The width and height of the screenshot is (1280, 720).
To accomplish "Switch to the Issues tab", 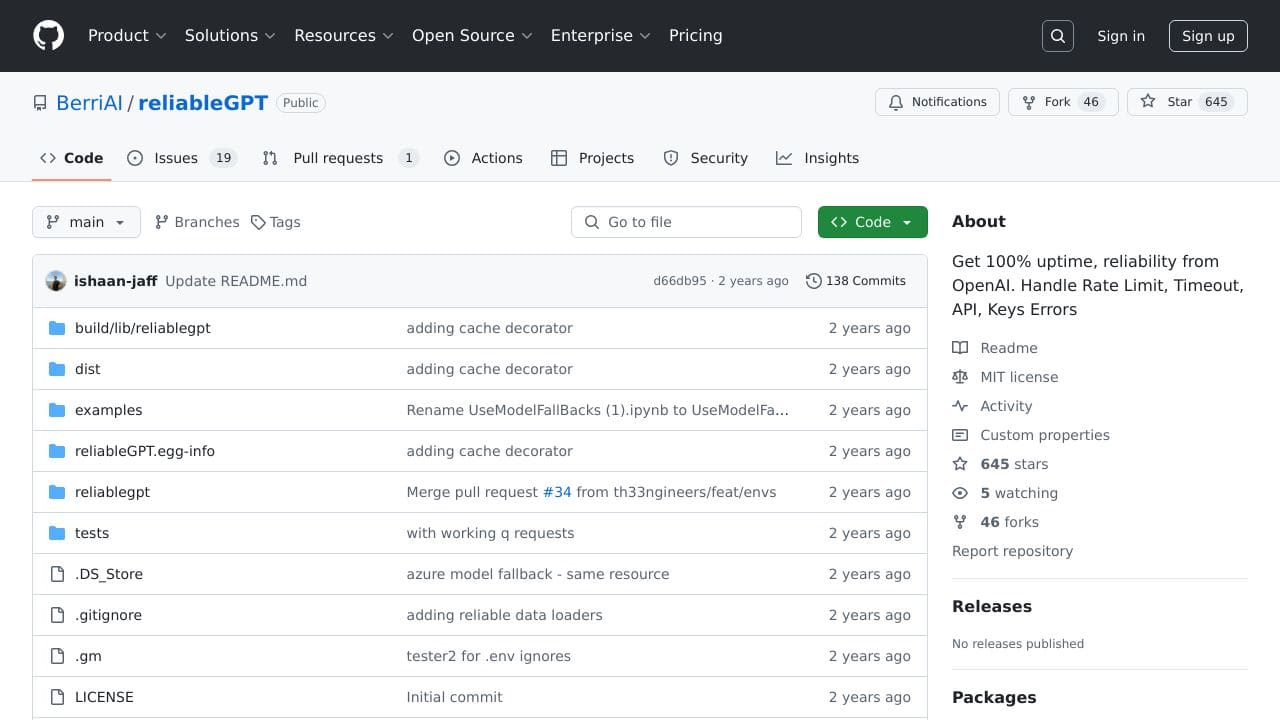I will [x=181, y=158].
